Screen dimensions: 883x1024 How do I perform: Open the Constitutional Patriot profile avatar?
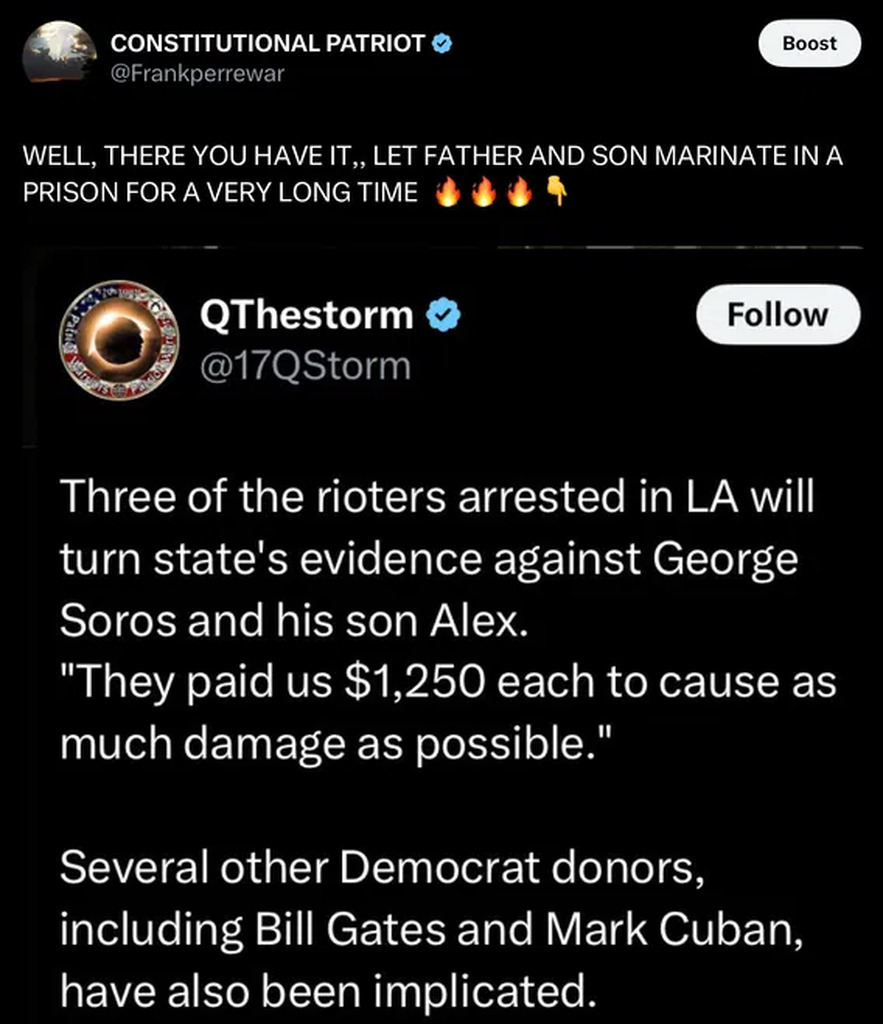[58, 56]
